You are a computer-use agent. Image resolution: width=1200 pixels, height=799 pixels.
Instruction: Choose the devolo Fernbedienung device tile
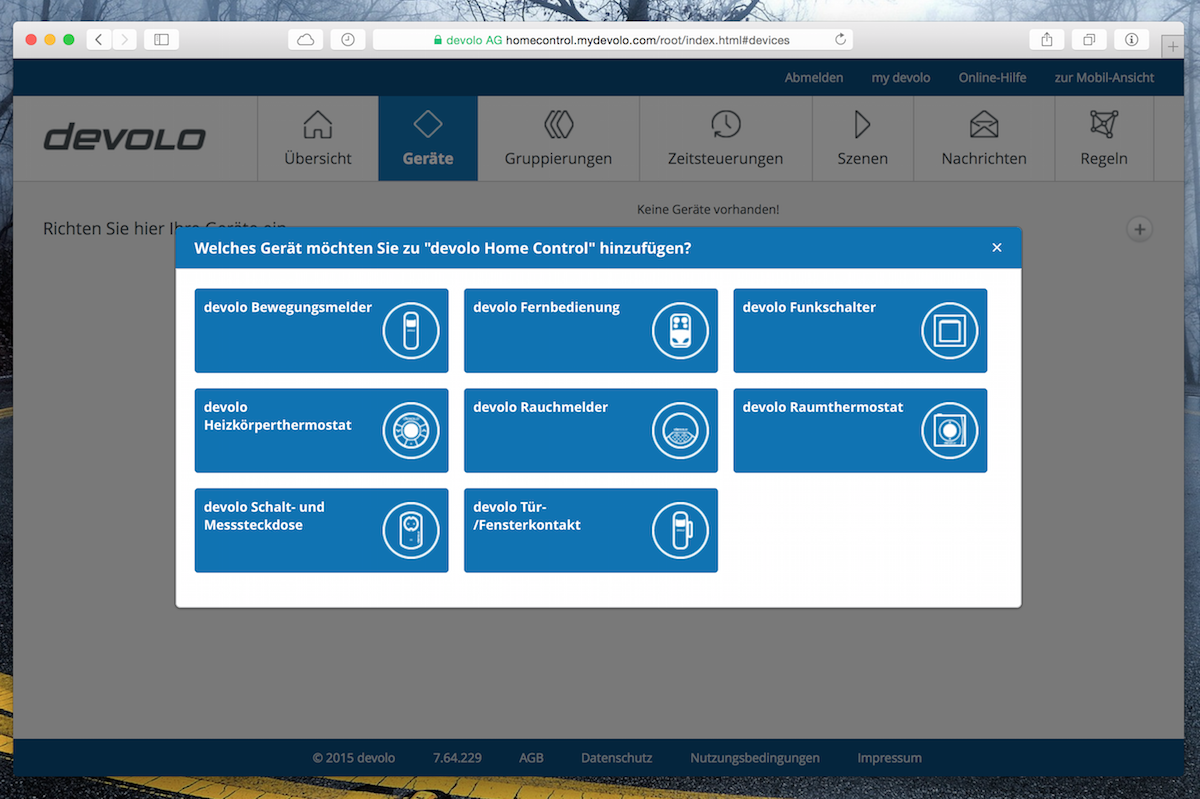click(590, 331)
